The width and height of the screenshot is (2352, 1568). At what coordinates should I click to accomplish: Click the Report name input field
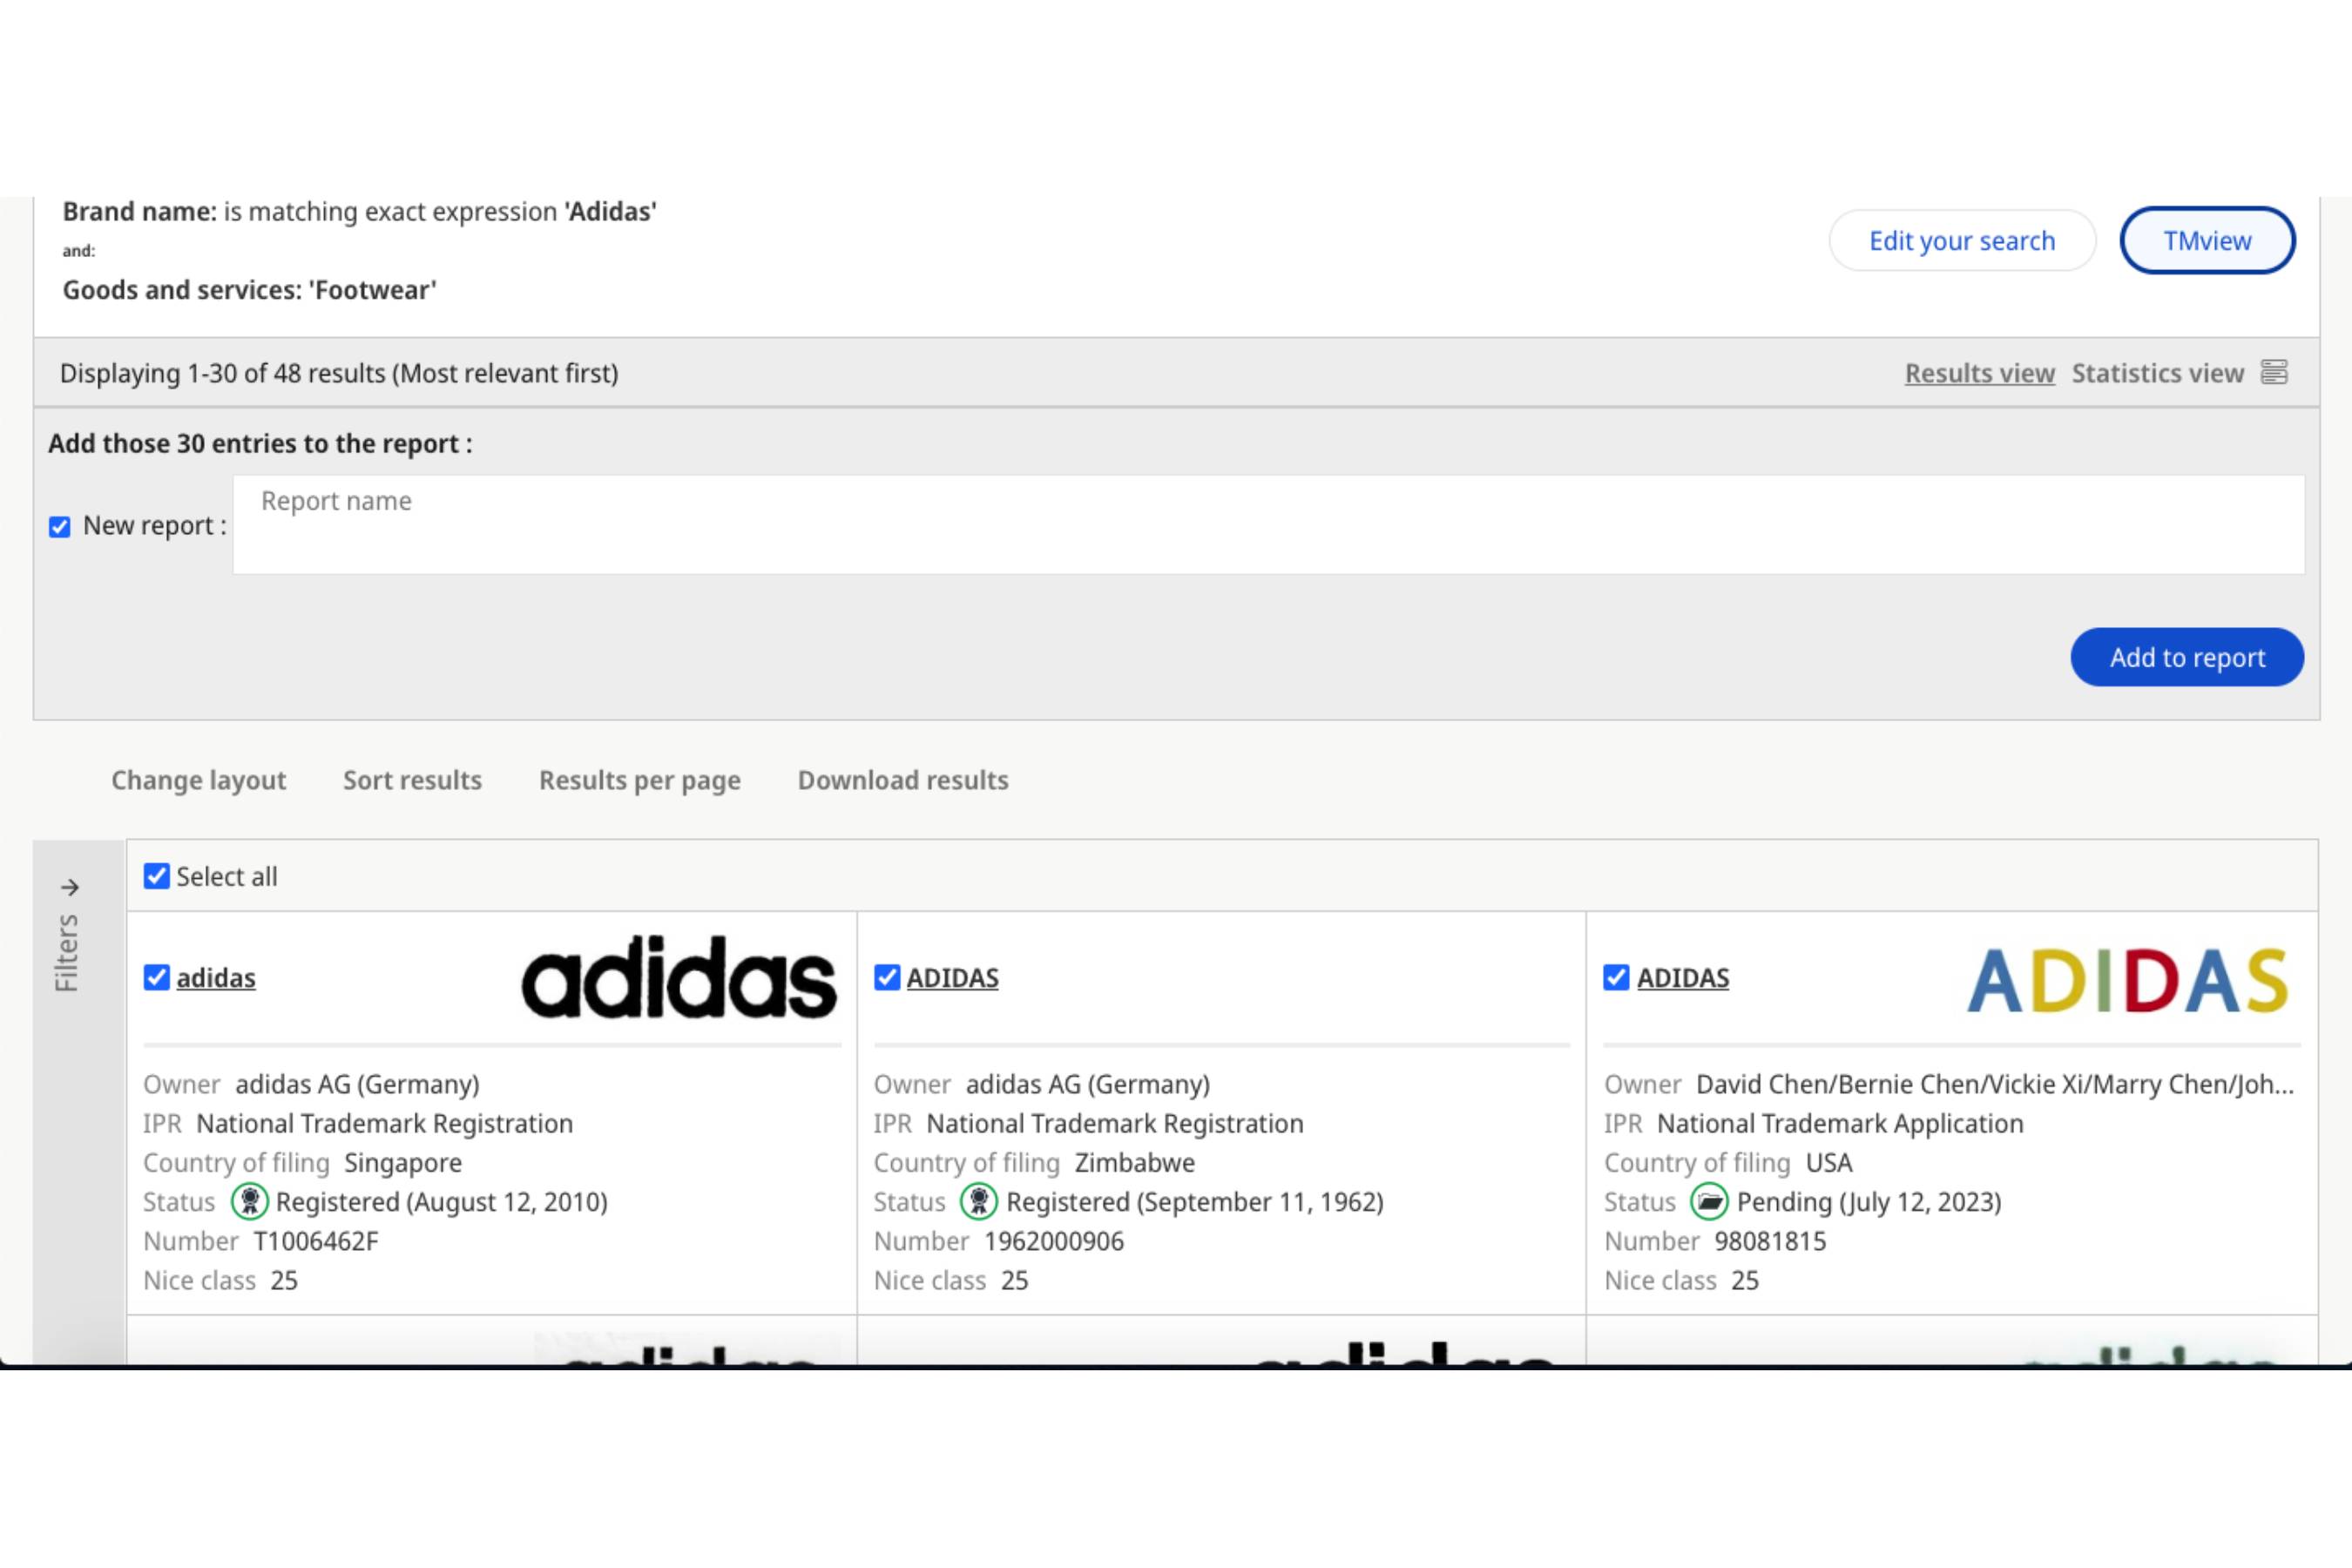(1268, 524)
